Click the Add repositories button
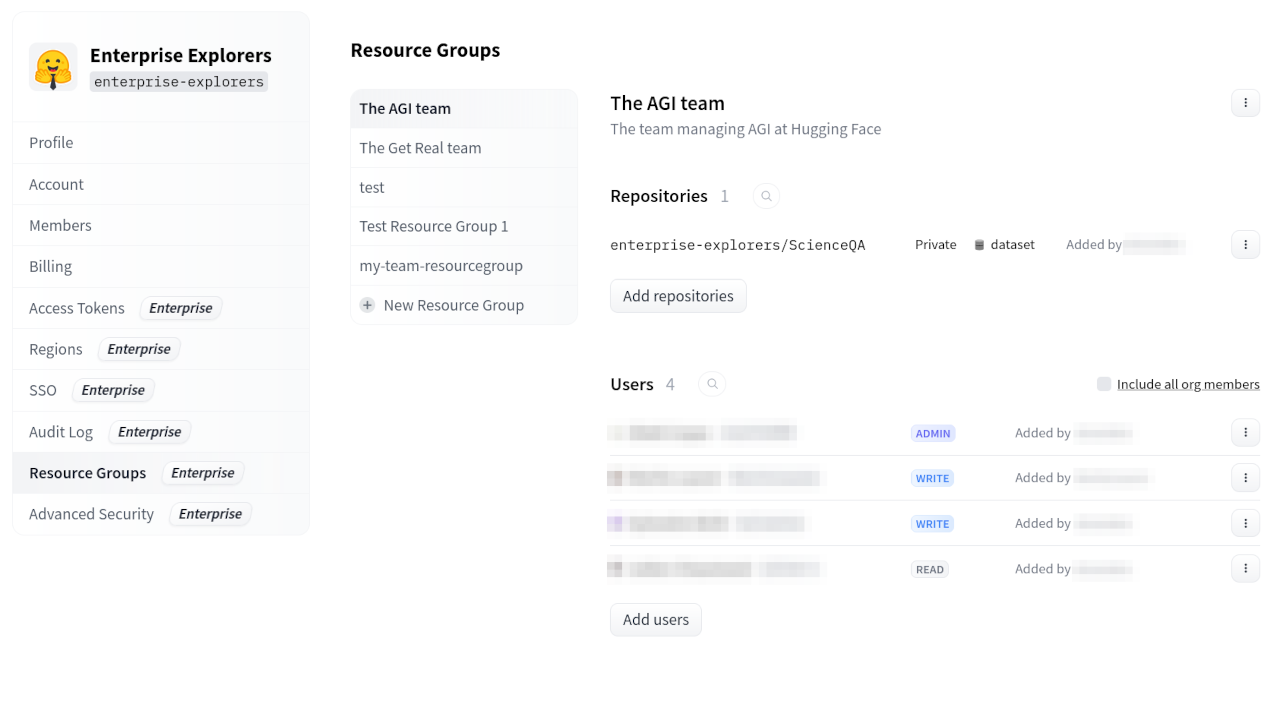1280x720 pixels. click(x=678, y=295)
